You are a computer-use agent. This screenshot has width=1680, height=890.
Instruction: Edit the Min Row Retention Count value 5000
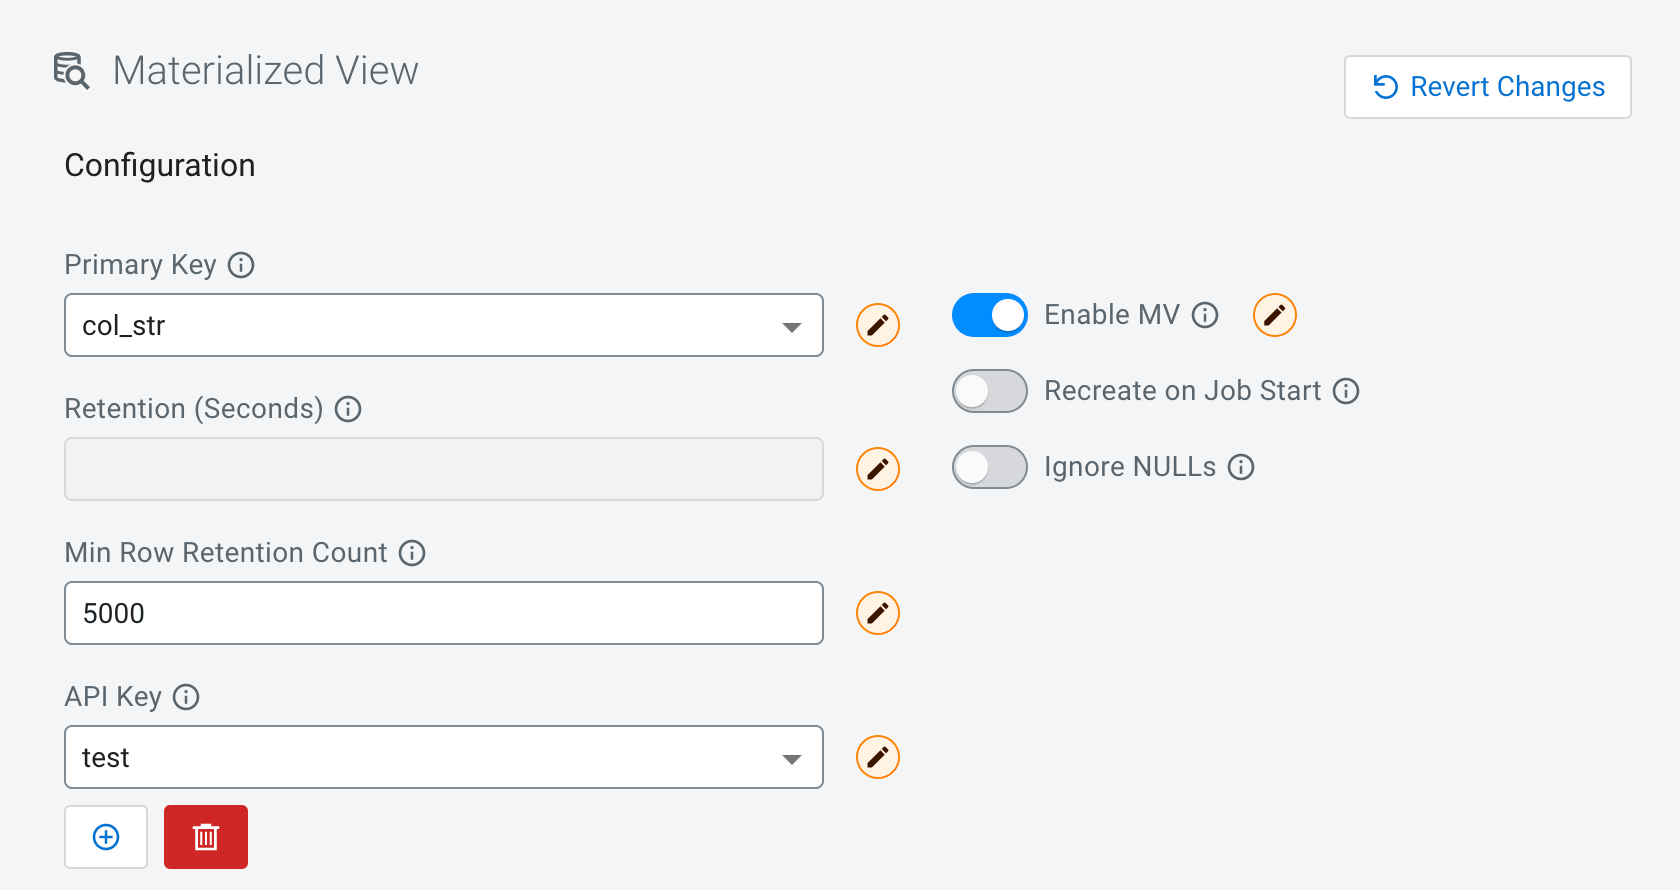pos(444,613)
